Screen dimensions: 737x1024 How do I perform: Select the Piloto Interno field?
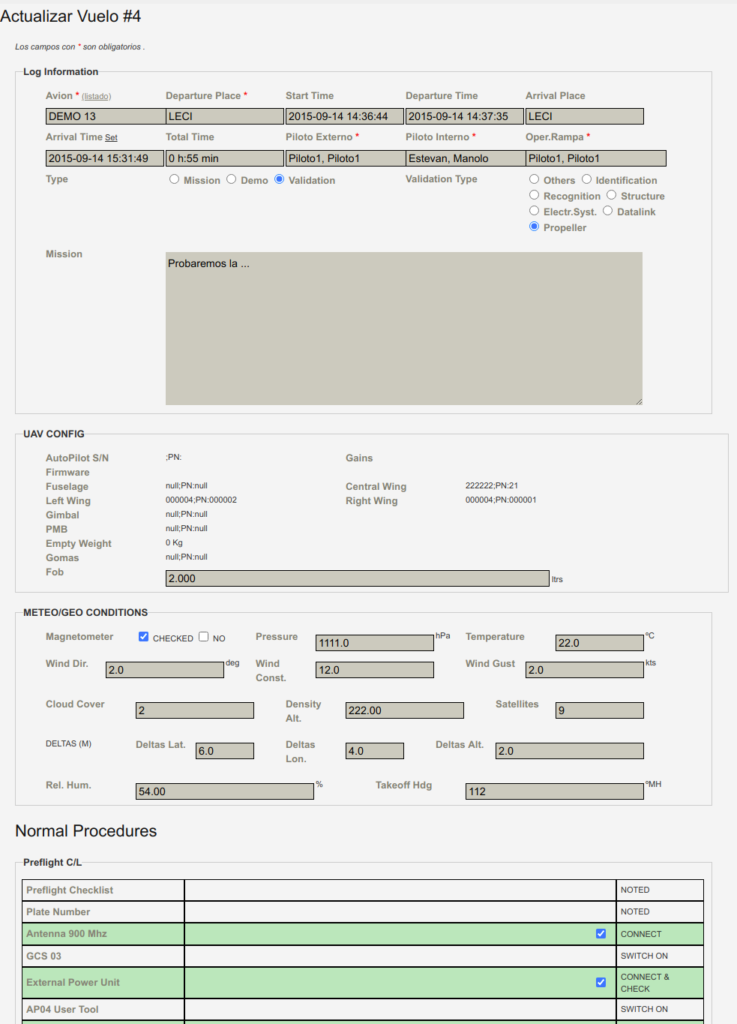coord(464,158)
